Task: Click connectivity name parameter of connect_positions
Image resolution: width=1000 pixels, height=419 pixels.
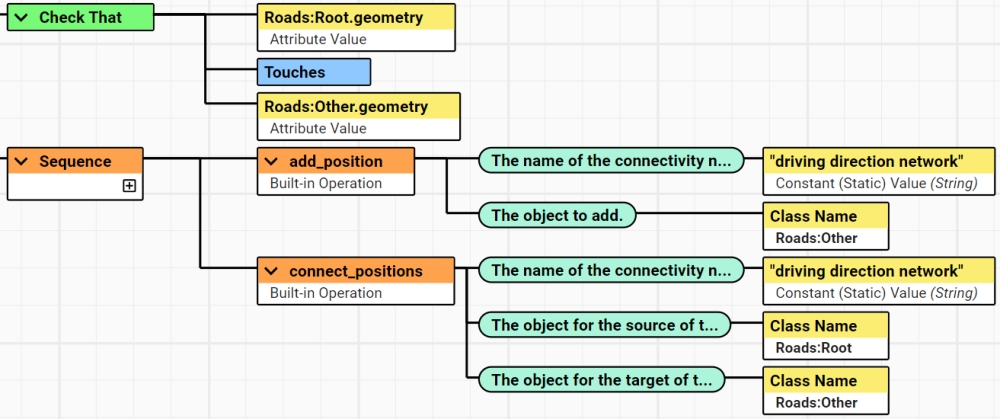Action: pos(611,270)
